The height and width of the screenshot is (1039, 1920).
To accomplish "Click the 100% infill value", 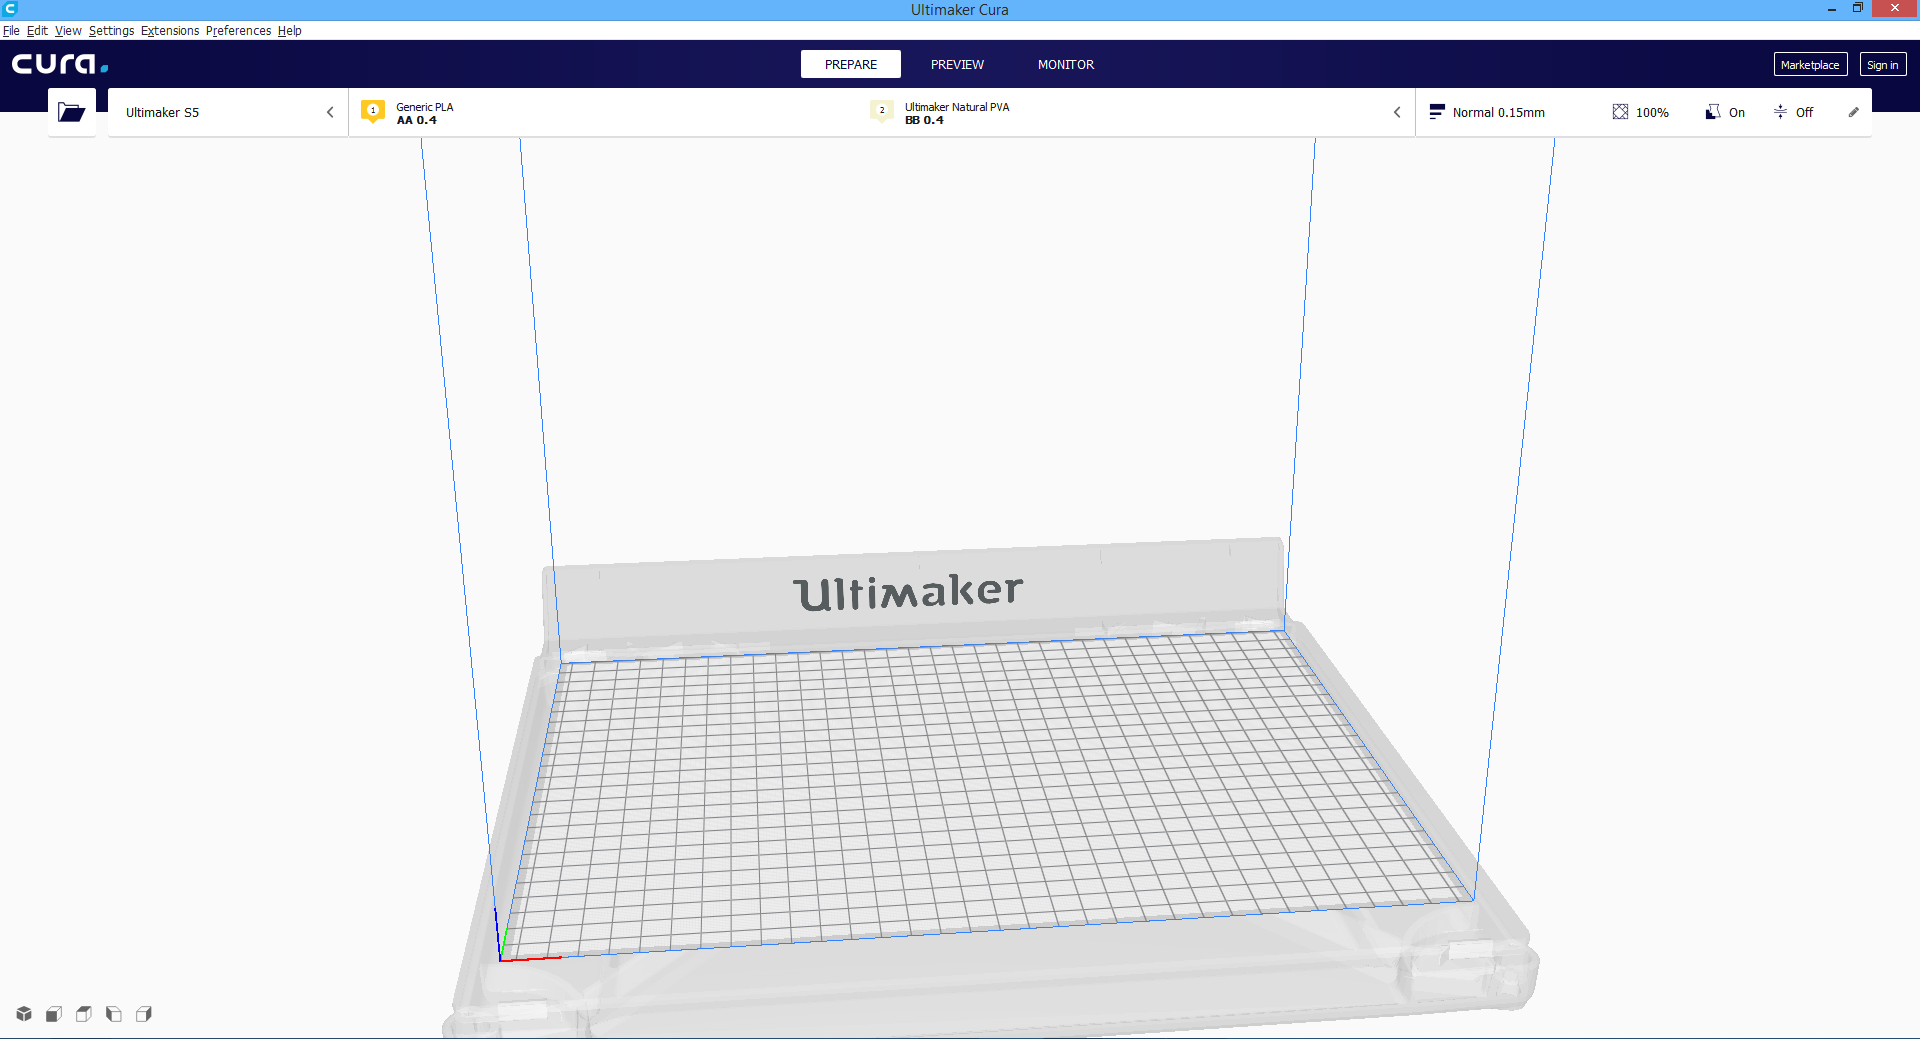I will point(1652,112).
